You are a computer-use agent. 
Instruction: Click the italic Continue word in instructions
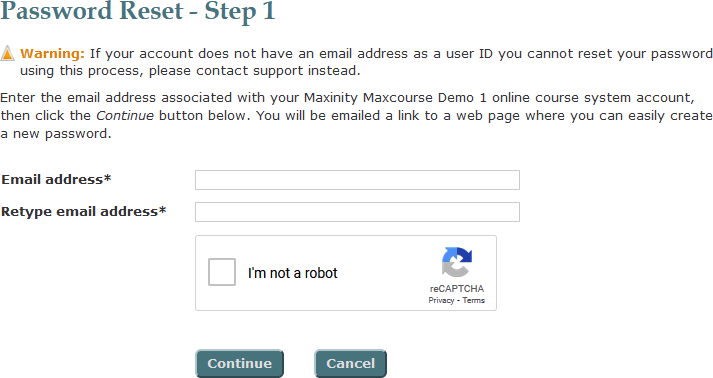click(125, 116)
